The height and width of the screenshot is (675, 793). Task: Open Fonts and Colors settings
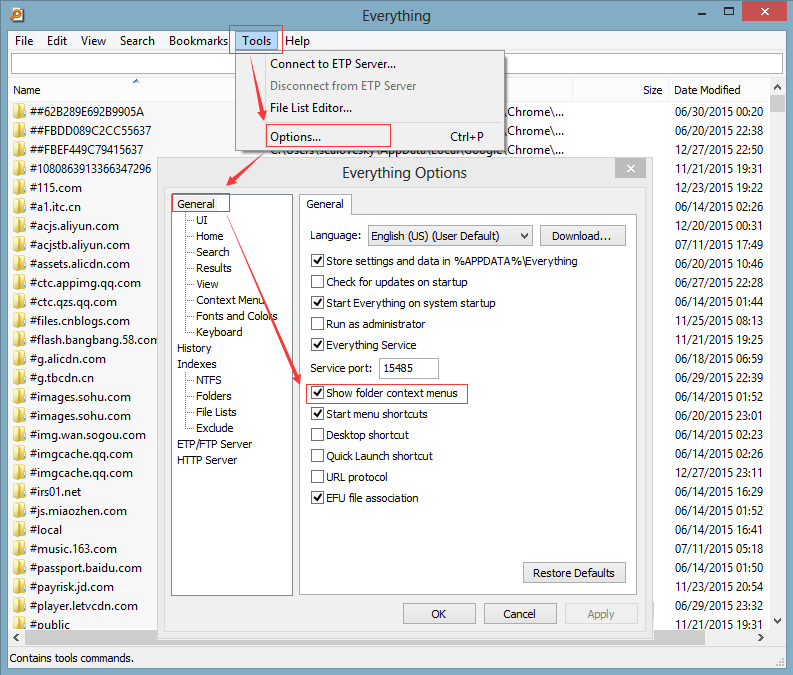pyautogui.click(x=237, y=316)
